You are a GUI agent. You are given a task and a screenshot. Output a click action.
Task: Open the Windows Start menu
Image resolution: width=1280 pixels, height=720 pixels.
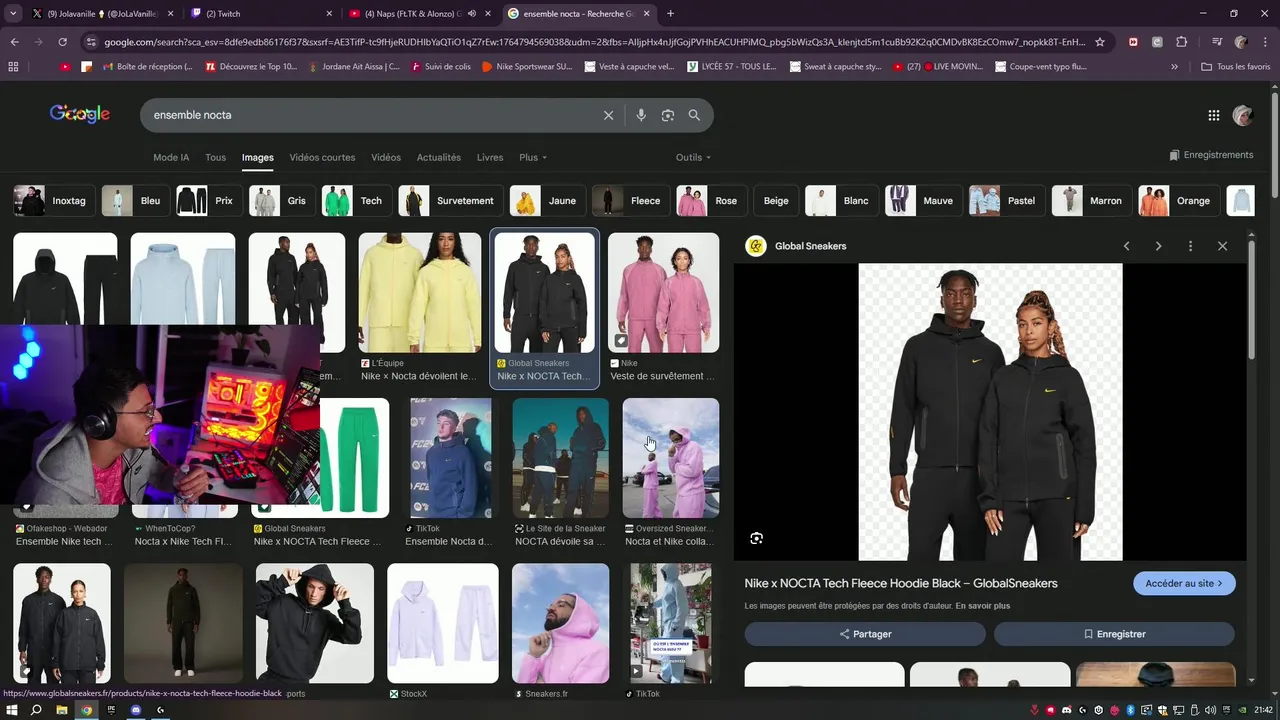tap(12, 710)
